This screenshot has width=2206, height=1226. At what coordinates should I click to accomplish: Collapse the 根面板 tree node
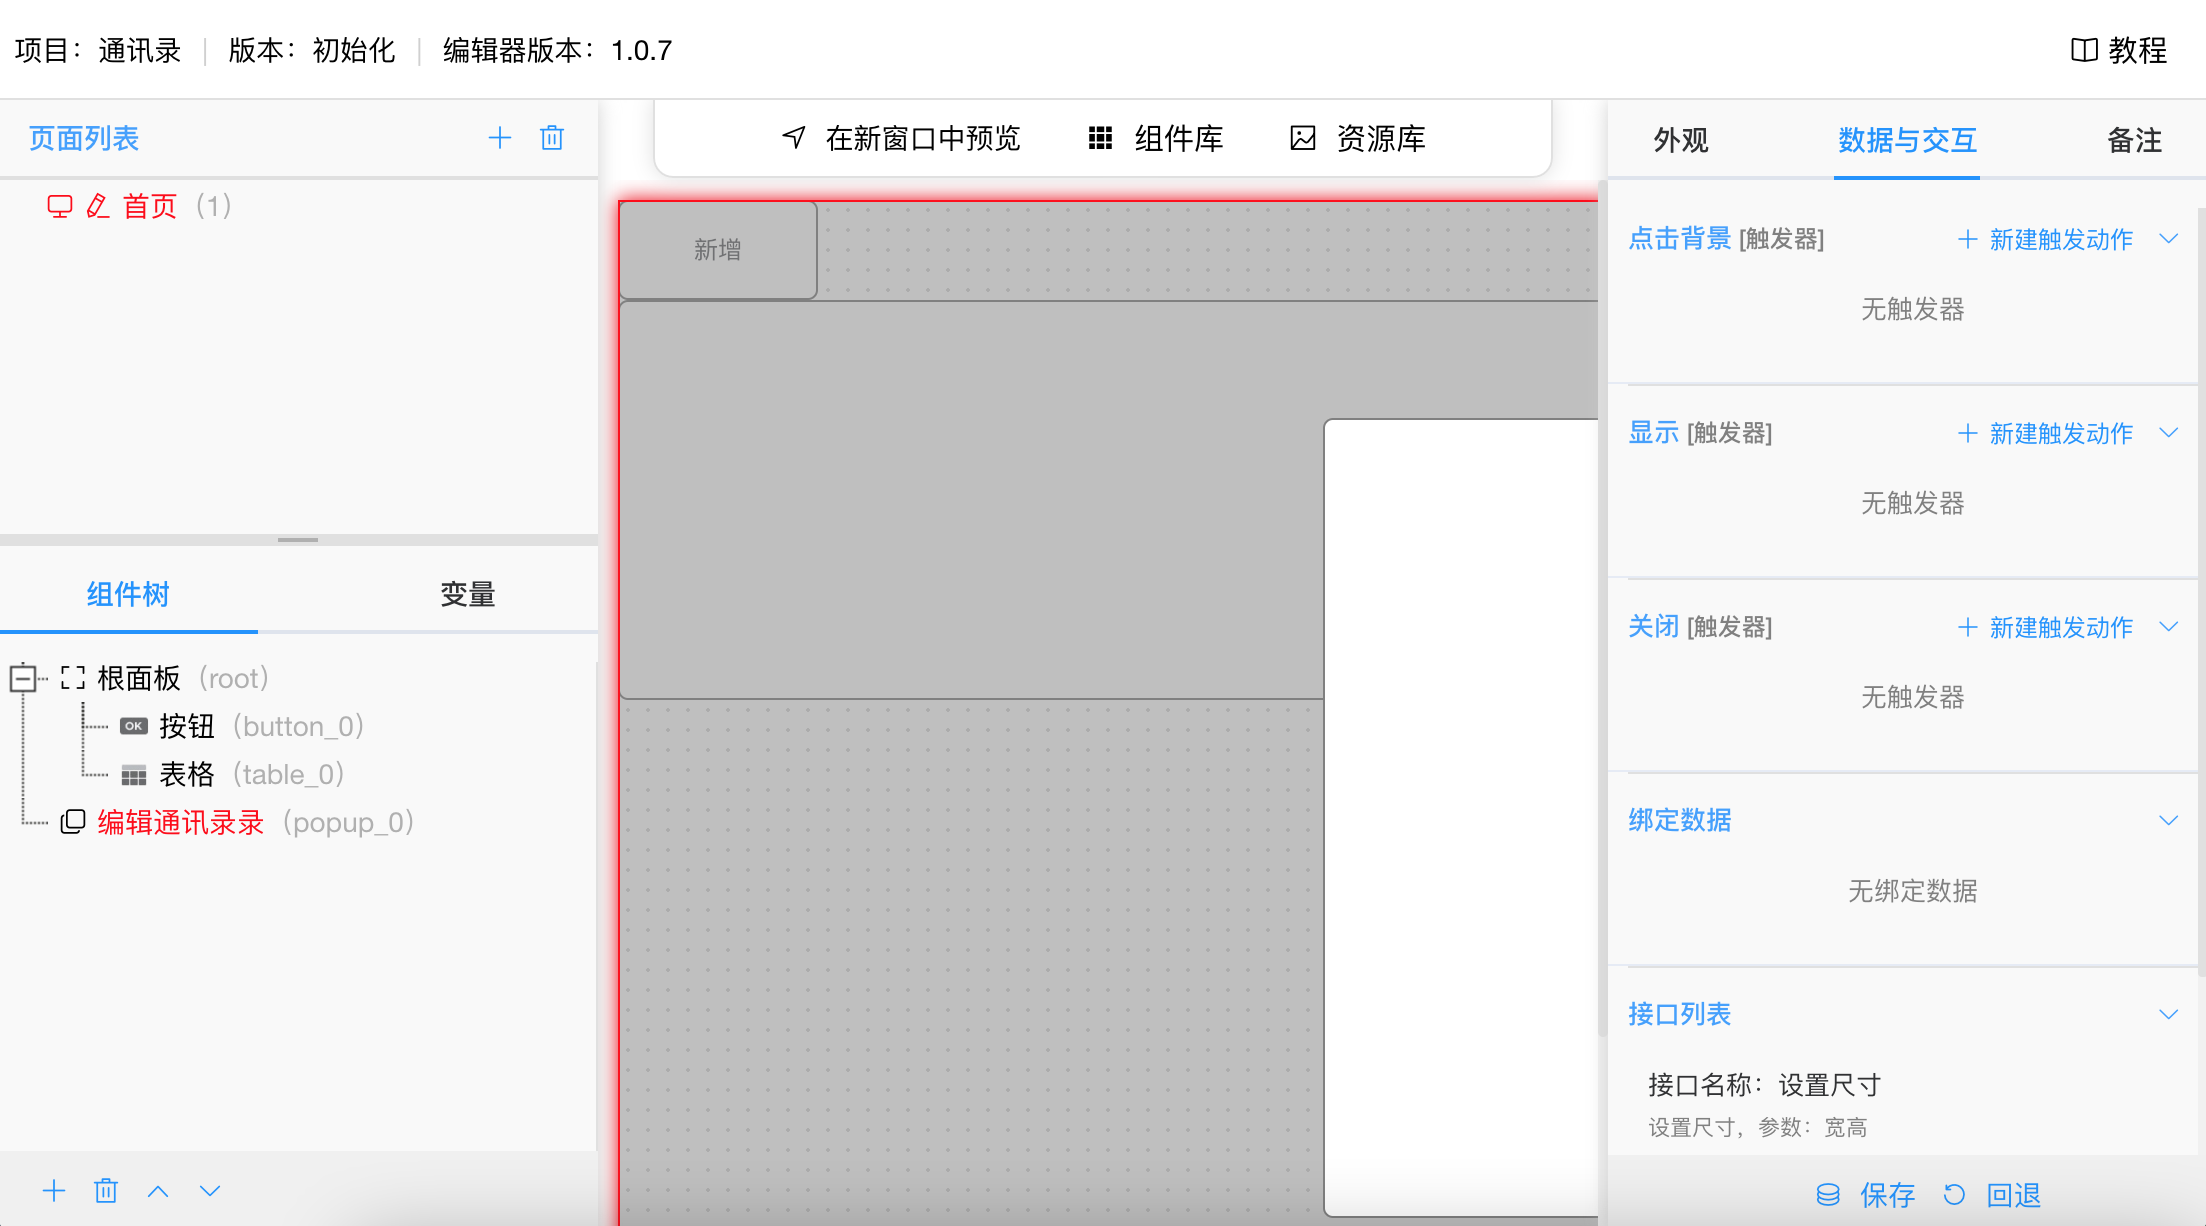23,678
